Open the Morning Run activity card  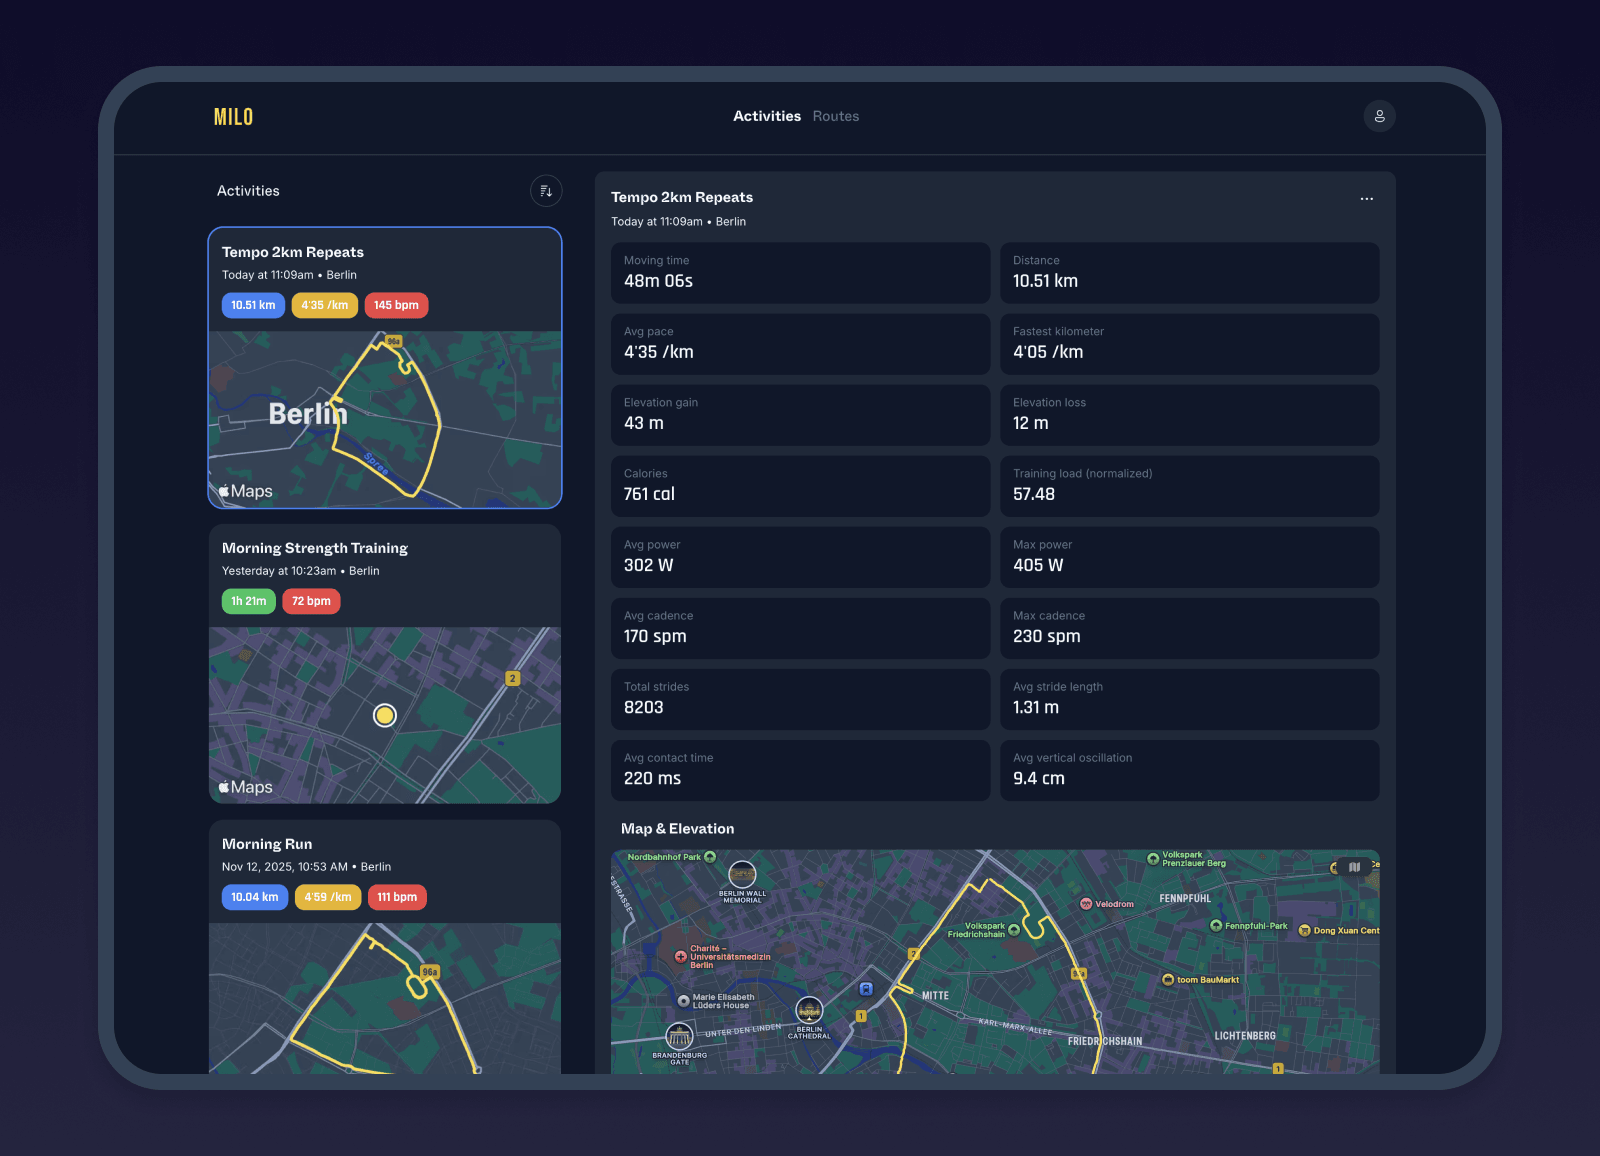coord(267,844)
